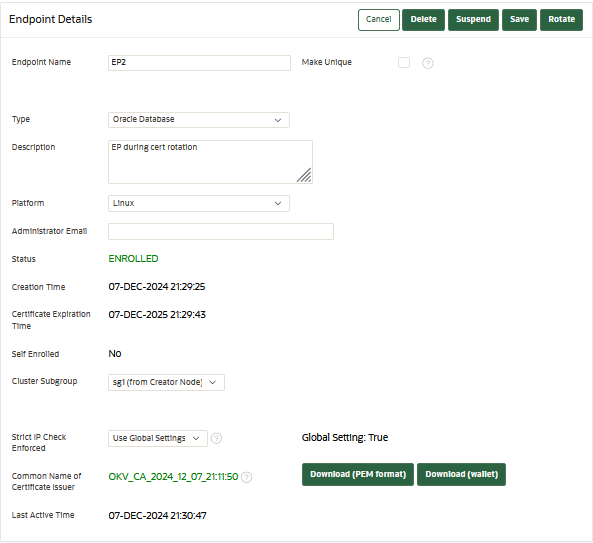Screen dimensions: 593x543
Task: Click the Common Name of Certificate Issuer label
Action: (47, 481)
